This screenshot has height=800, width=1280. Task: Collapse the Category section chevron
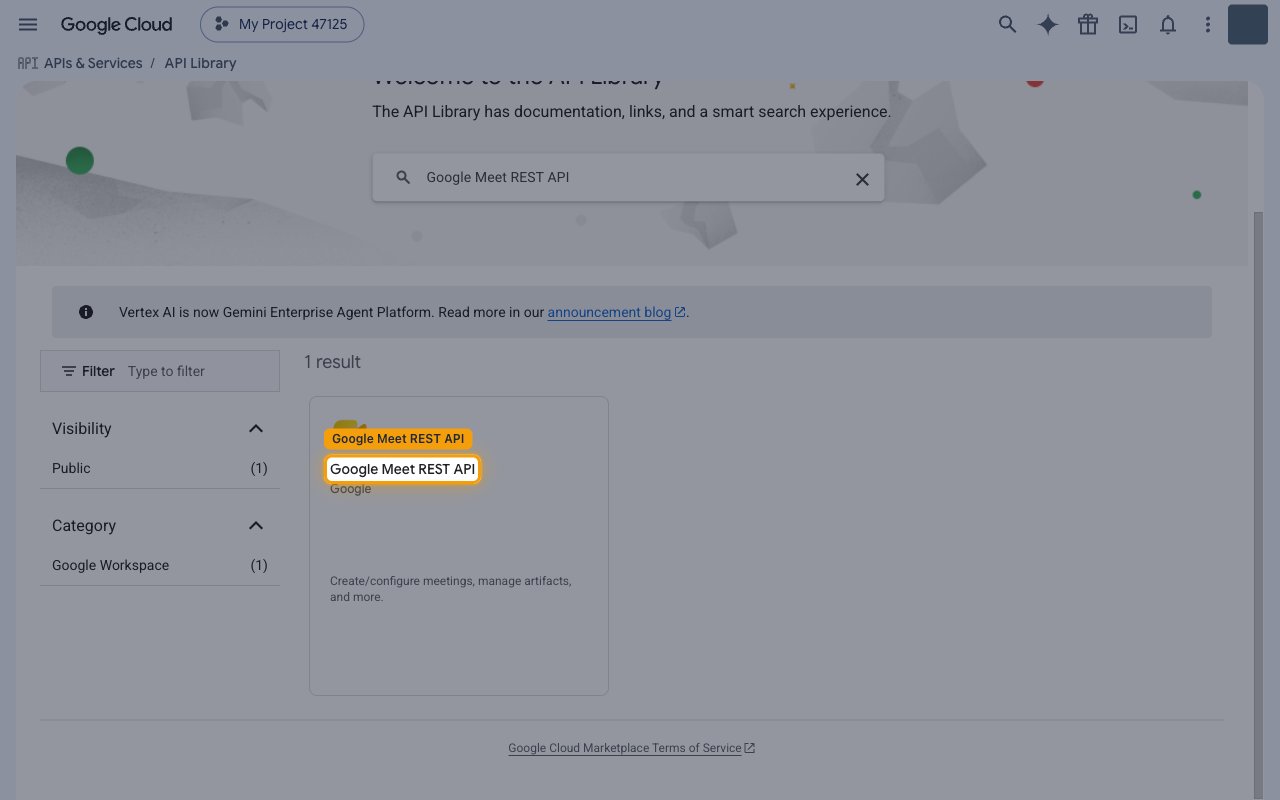(256, 526)
